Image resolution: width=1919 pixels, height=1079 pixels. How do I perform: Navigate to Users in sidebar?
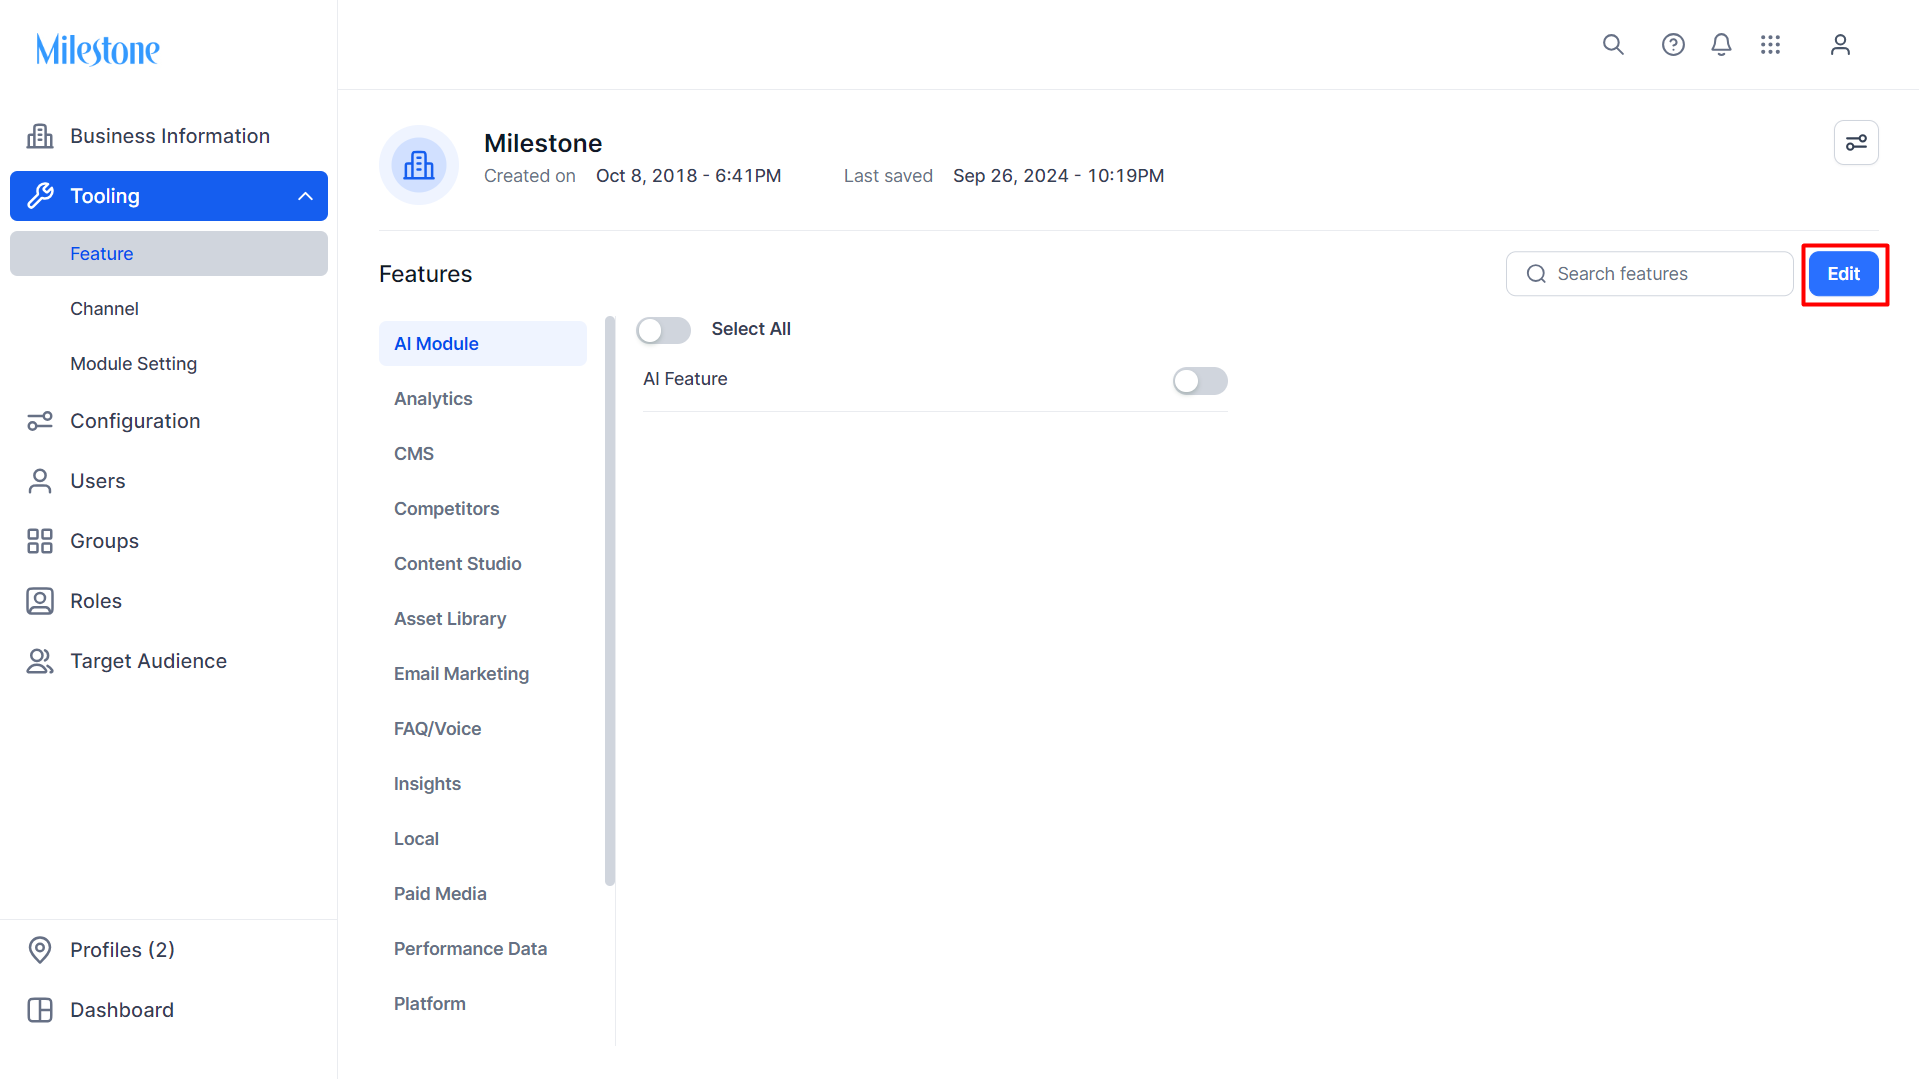tap(169, 481)
